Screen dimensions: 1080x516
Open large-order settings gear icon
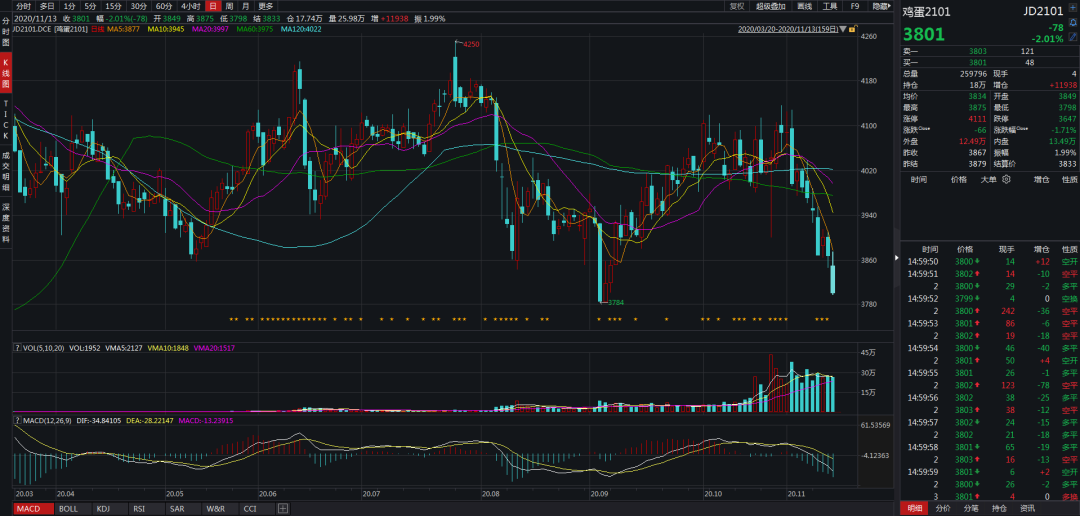(1006, 180)
